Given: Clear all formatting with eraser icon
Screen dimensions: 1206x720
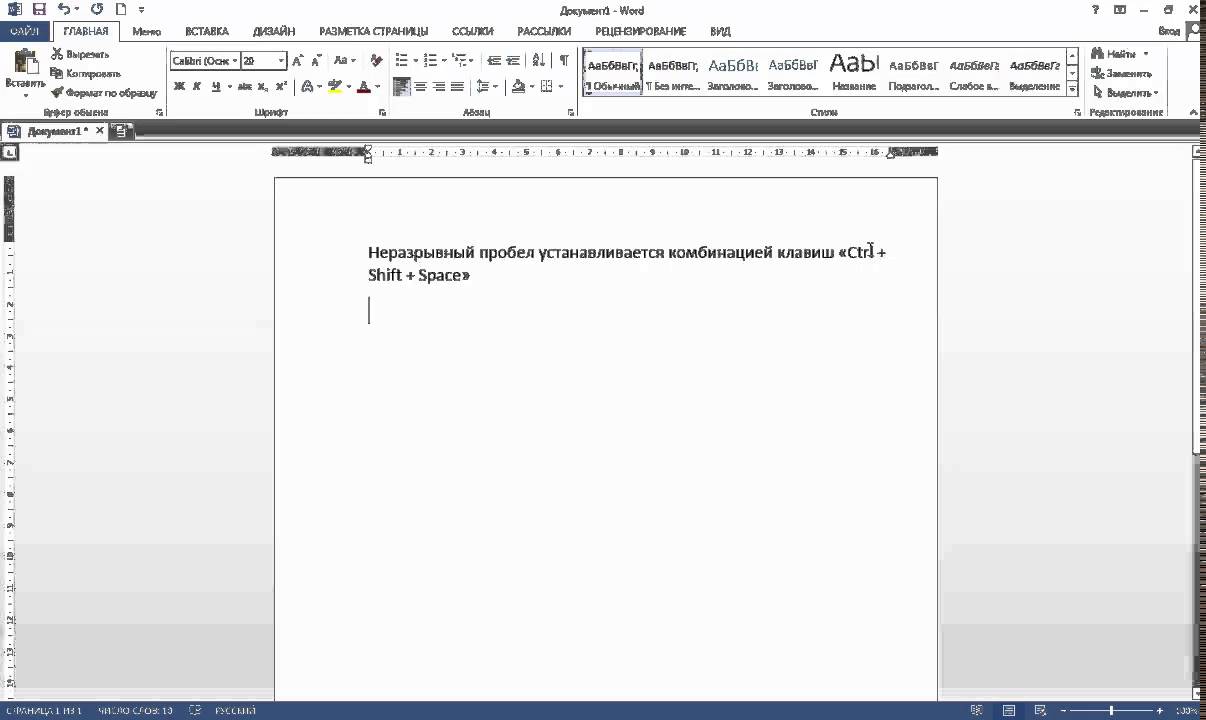Looking at the screenshot, I should click(376, 61).
